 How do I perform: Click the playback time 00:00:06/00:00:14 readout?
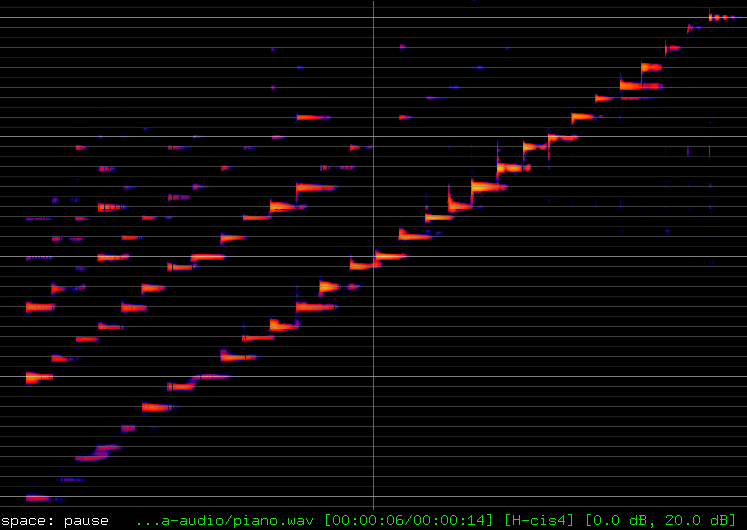click(409, 521)
